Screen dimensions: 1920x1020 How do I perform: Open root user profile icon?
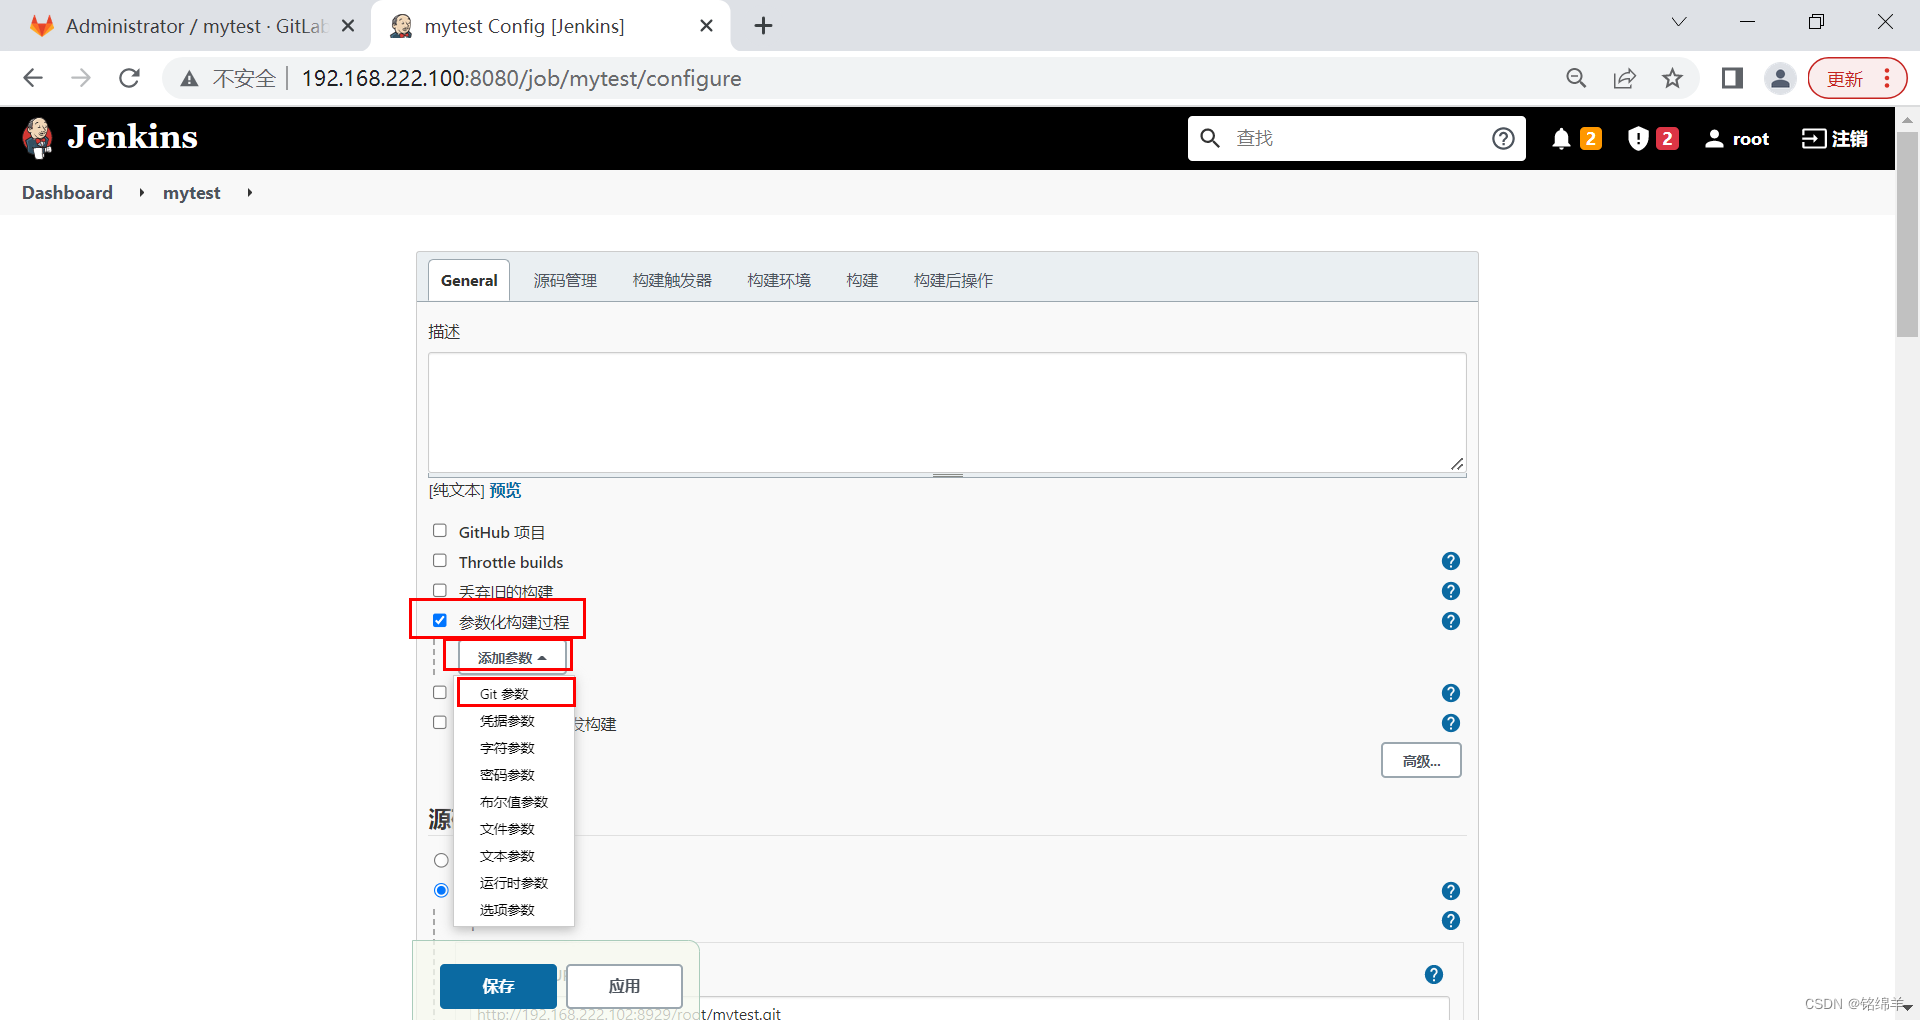click(1714, 139)
